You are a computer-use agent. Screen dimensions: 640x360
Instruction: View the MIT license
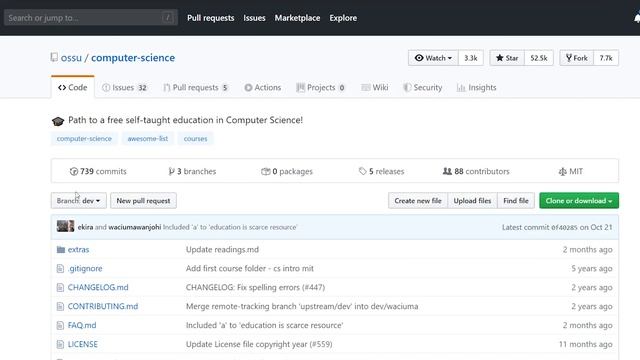(x=571, y=171)
